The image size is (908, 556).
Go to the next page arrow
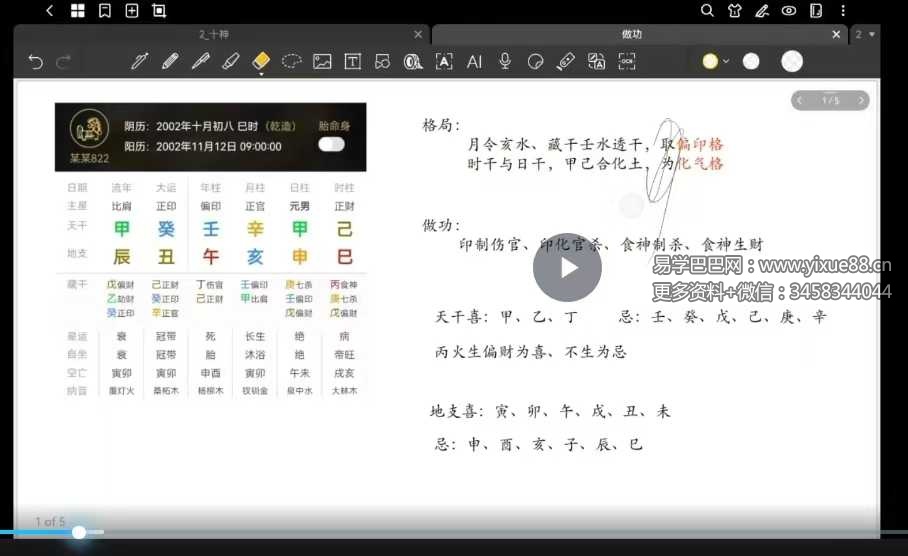[x=861, y=100]
